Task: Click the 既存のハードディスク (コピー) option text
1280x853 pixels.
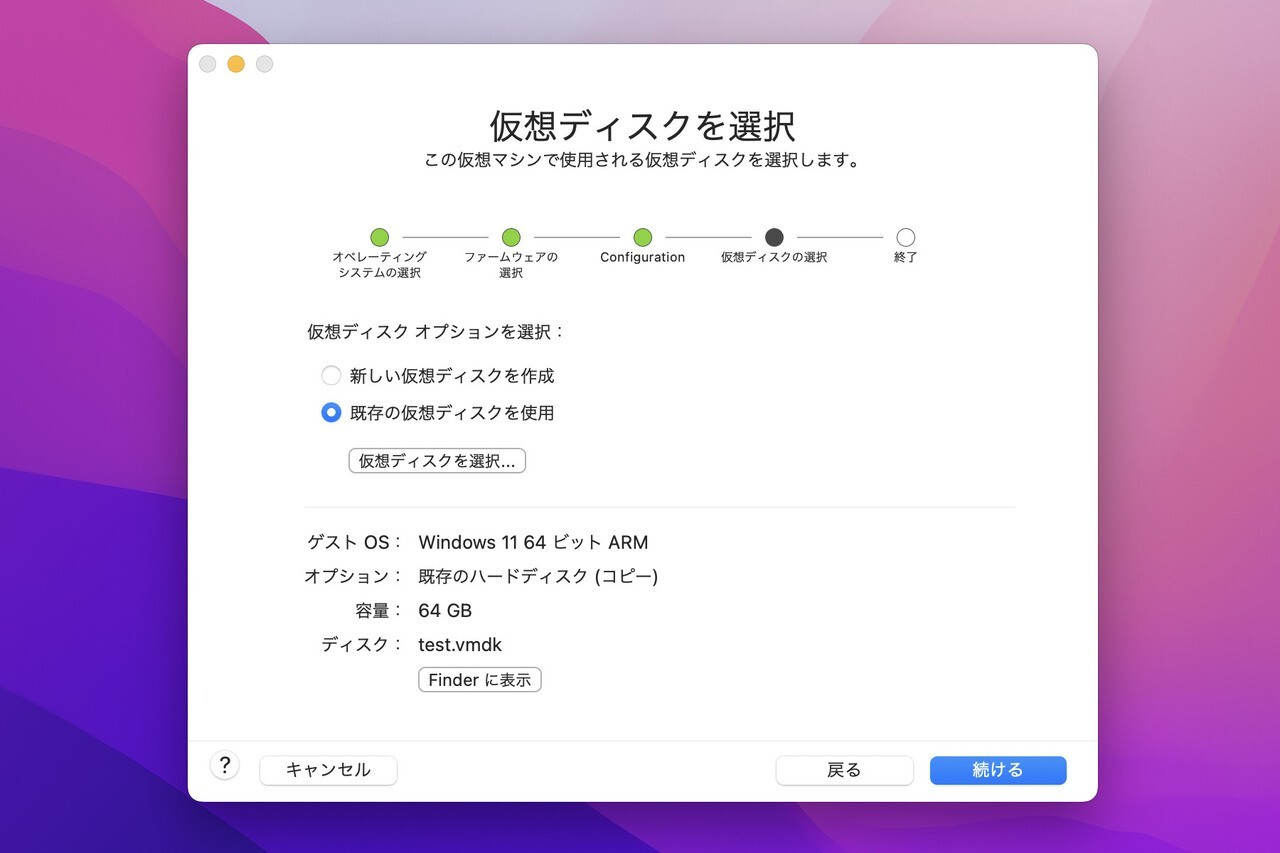Action: pos(538,577)
